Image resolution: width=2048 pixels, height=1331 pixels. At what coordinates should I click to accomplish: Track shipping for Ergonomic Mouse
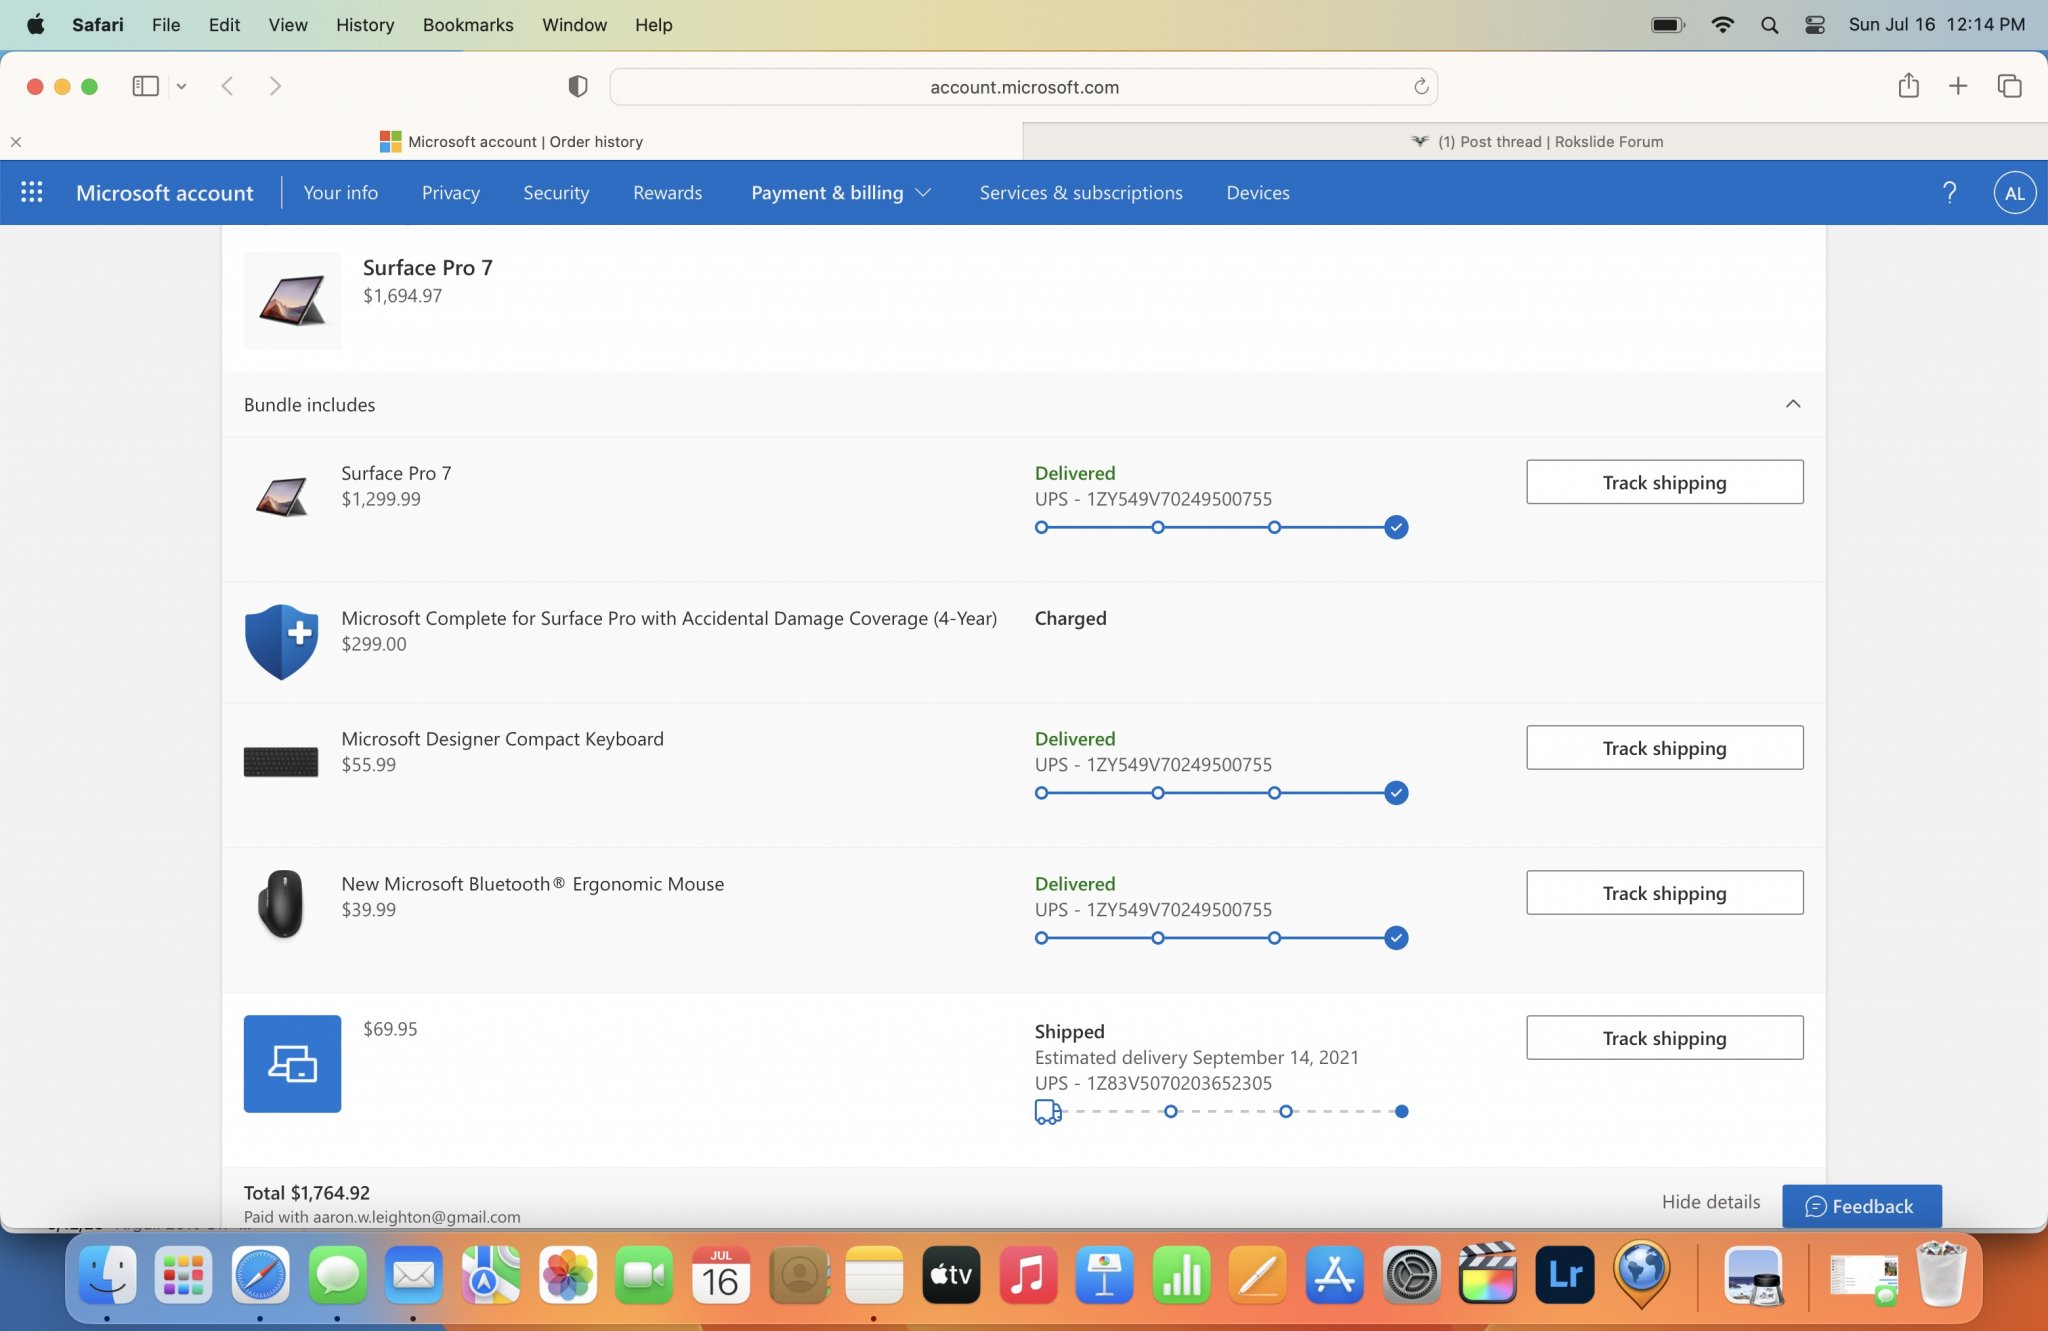[x=1664, y=893]
